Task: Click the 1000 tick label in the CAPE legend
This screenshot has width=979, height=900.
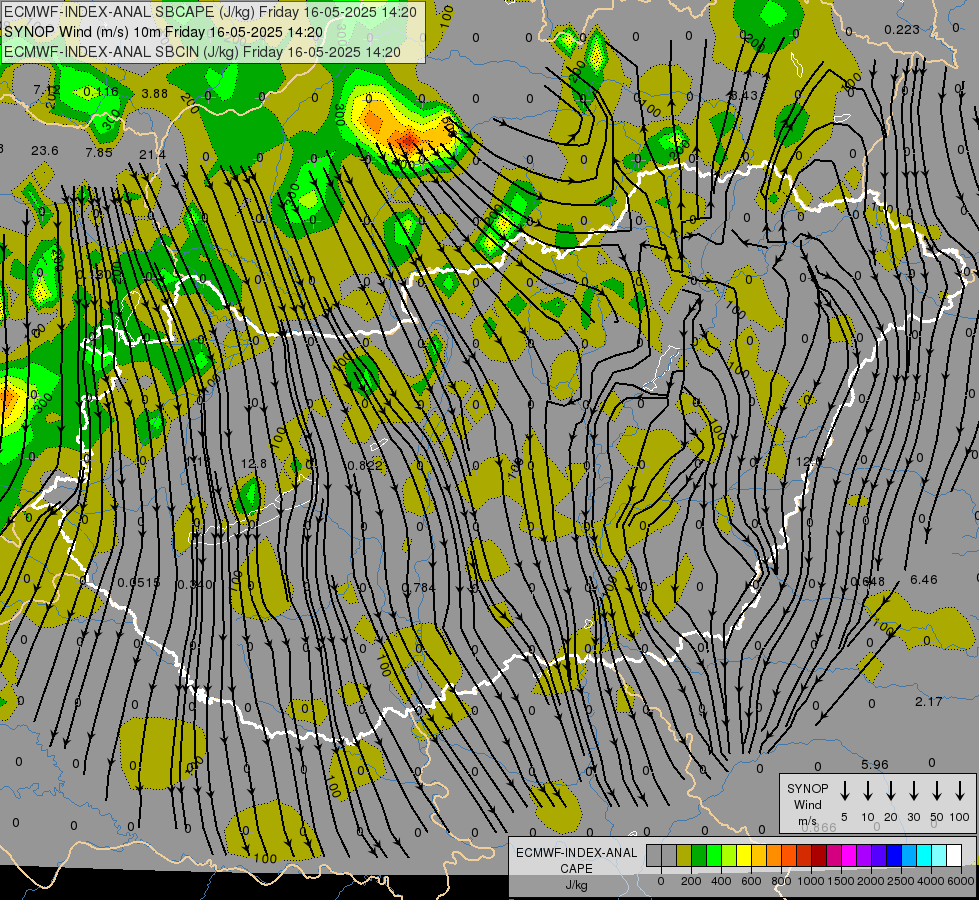Action: click(x=811, y=881)
